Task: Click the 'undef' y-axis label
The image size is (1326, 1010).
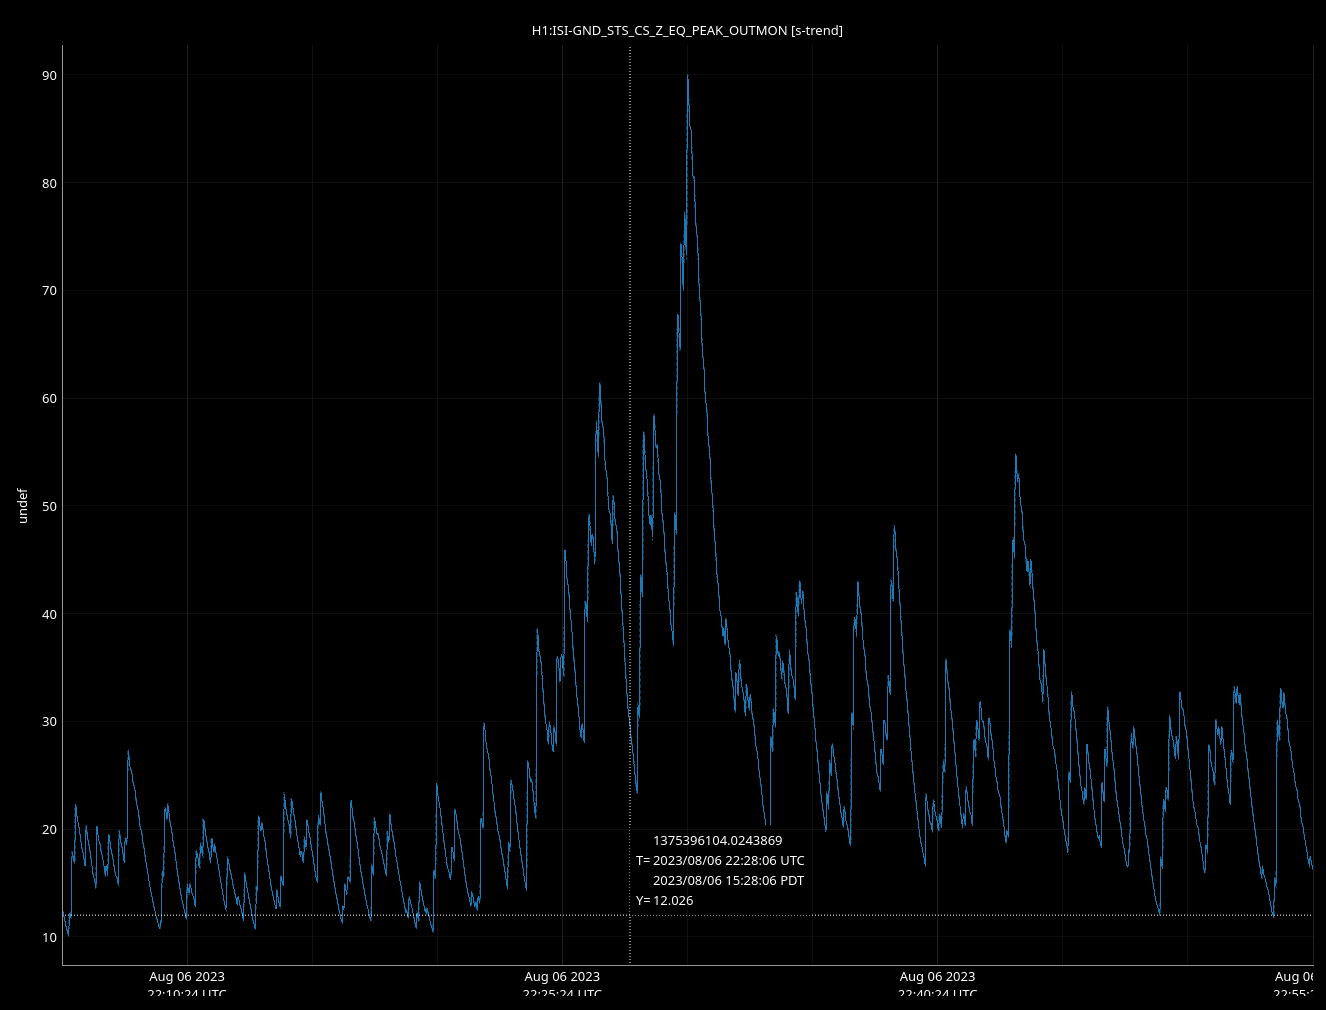Action: click(23, 505)
